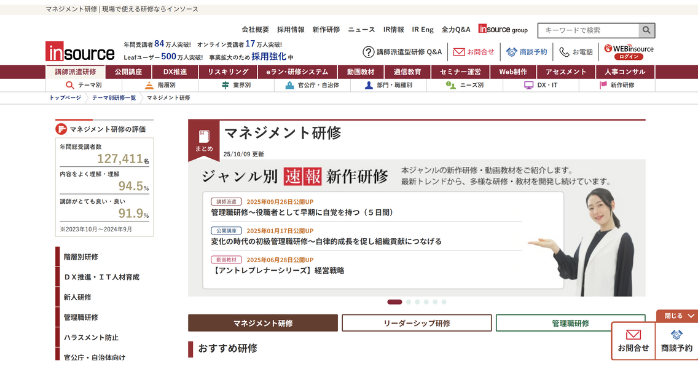Screen dimensions: 698x365
Task: Click the people icon for ニーズ別
Action: tap(450, 85)
